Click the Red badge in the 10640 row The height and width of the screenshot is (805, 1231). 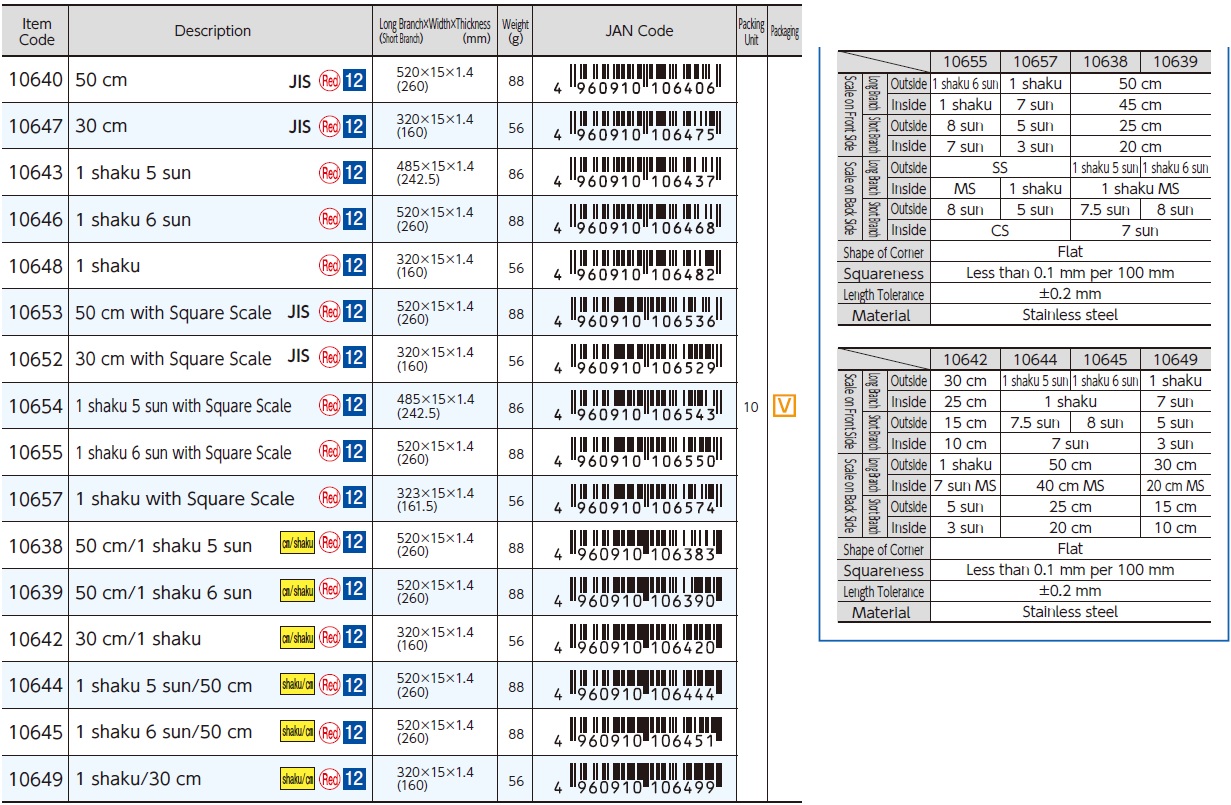tap(329, 80)
